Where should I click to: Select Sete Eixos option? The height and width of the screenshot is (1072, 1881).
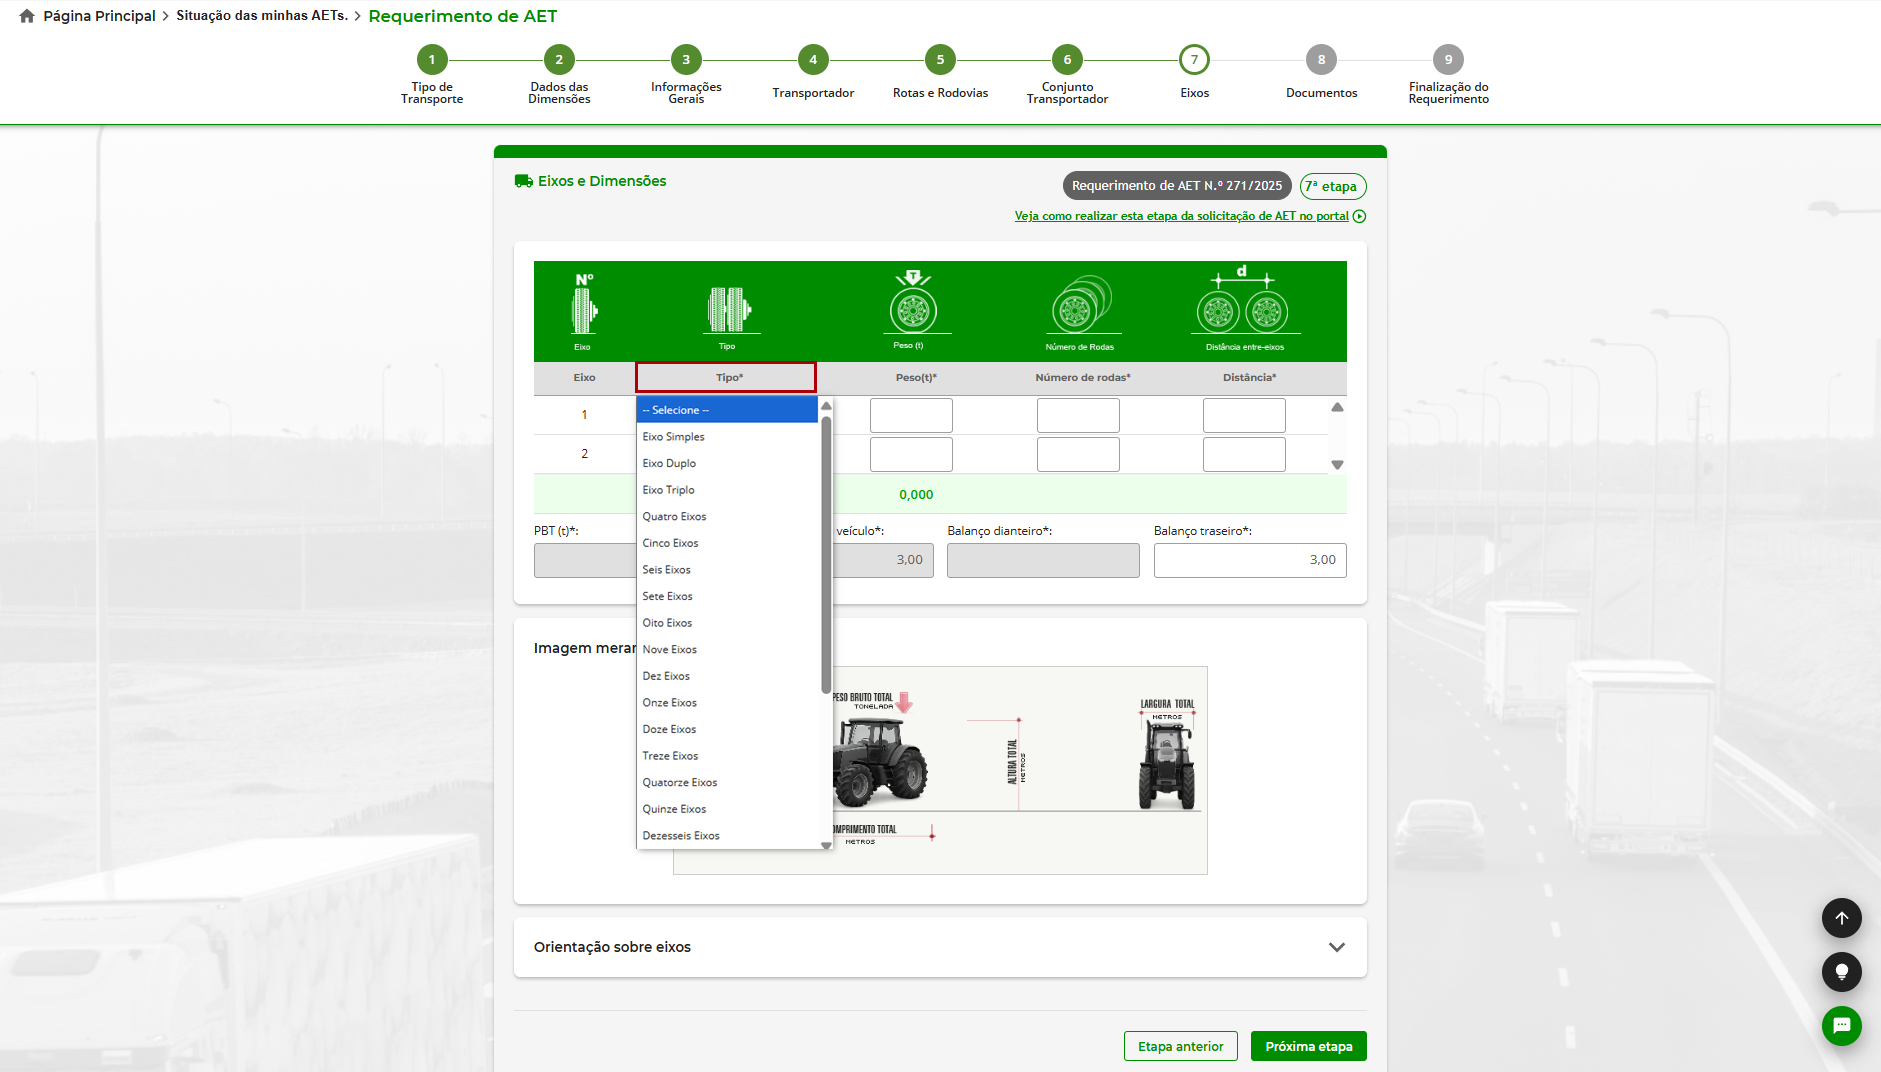click(x=727, y=596)
